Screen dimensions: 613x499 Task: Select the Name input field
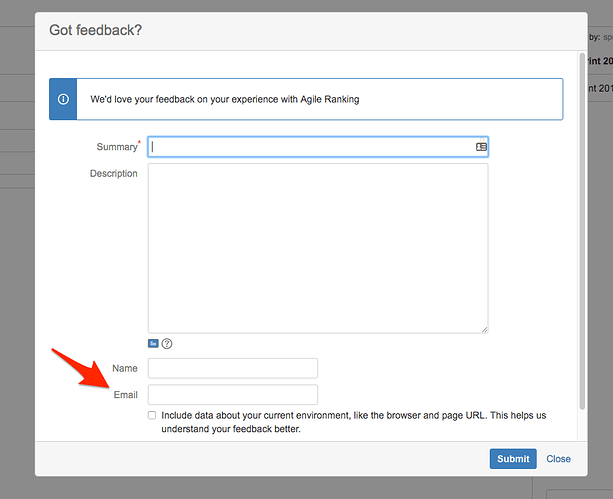point(232,369)
